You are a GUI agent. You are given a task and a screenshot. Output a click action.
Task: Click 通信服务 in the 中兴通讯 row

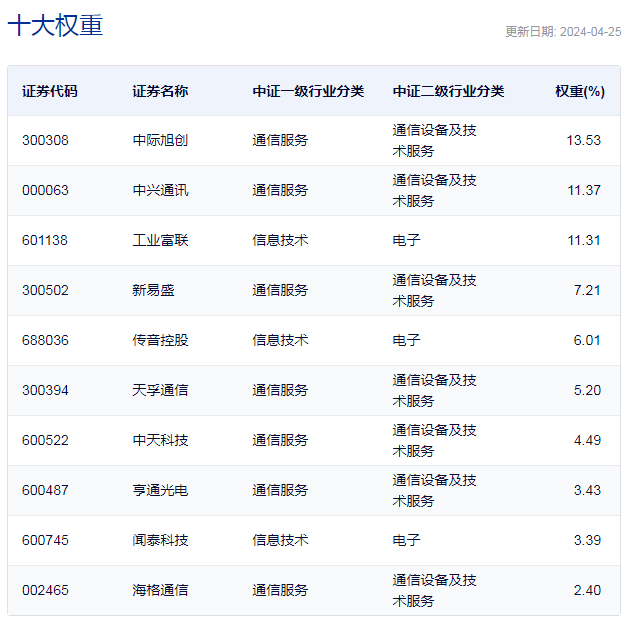[x=280, y=190]
